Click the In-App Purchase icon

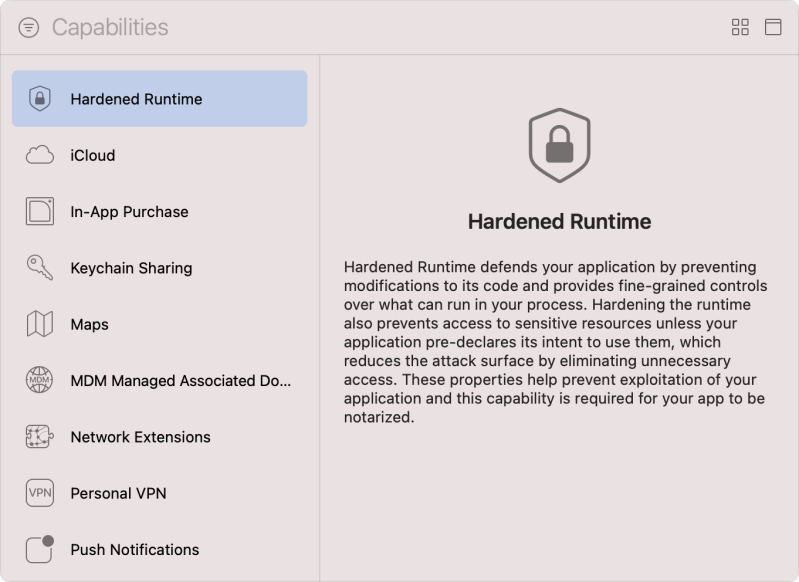40,211
